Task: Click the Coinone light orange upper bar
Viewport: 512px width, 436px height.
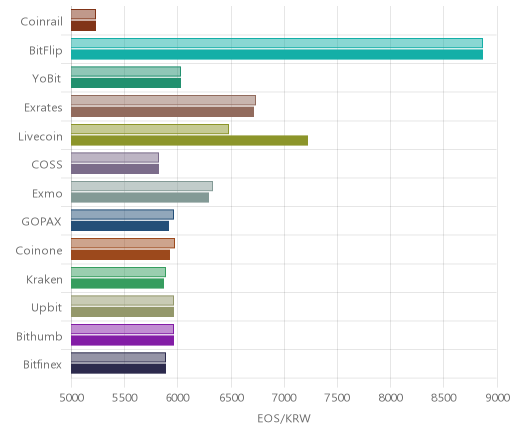Action: (x=123, y=243)
